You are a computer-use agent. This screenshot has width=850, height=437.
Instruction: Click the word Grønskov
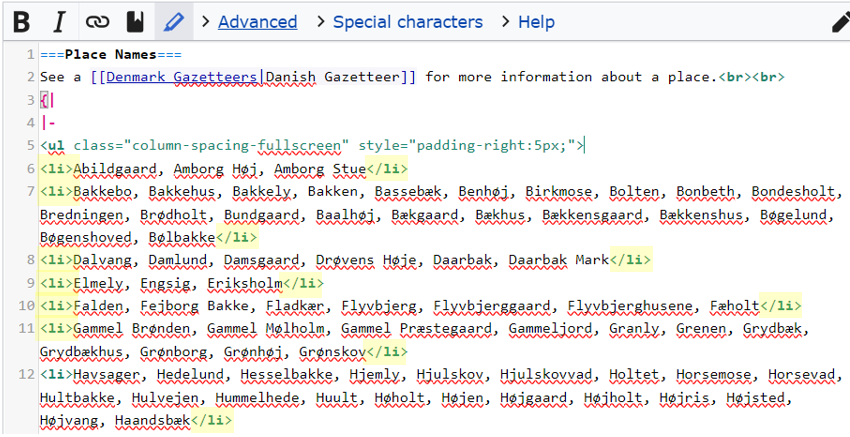click(x=333, y=352)
